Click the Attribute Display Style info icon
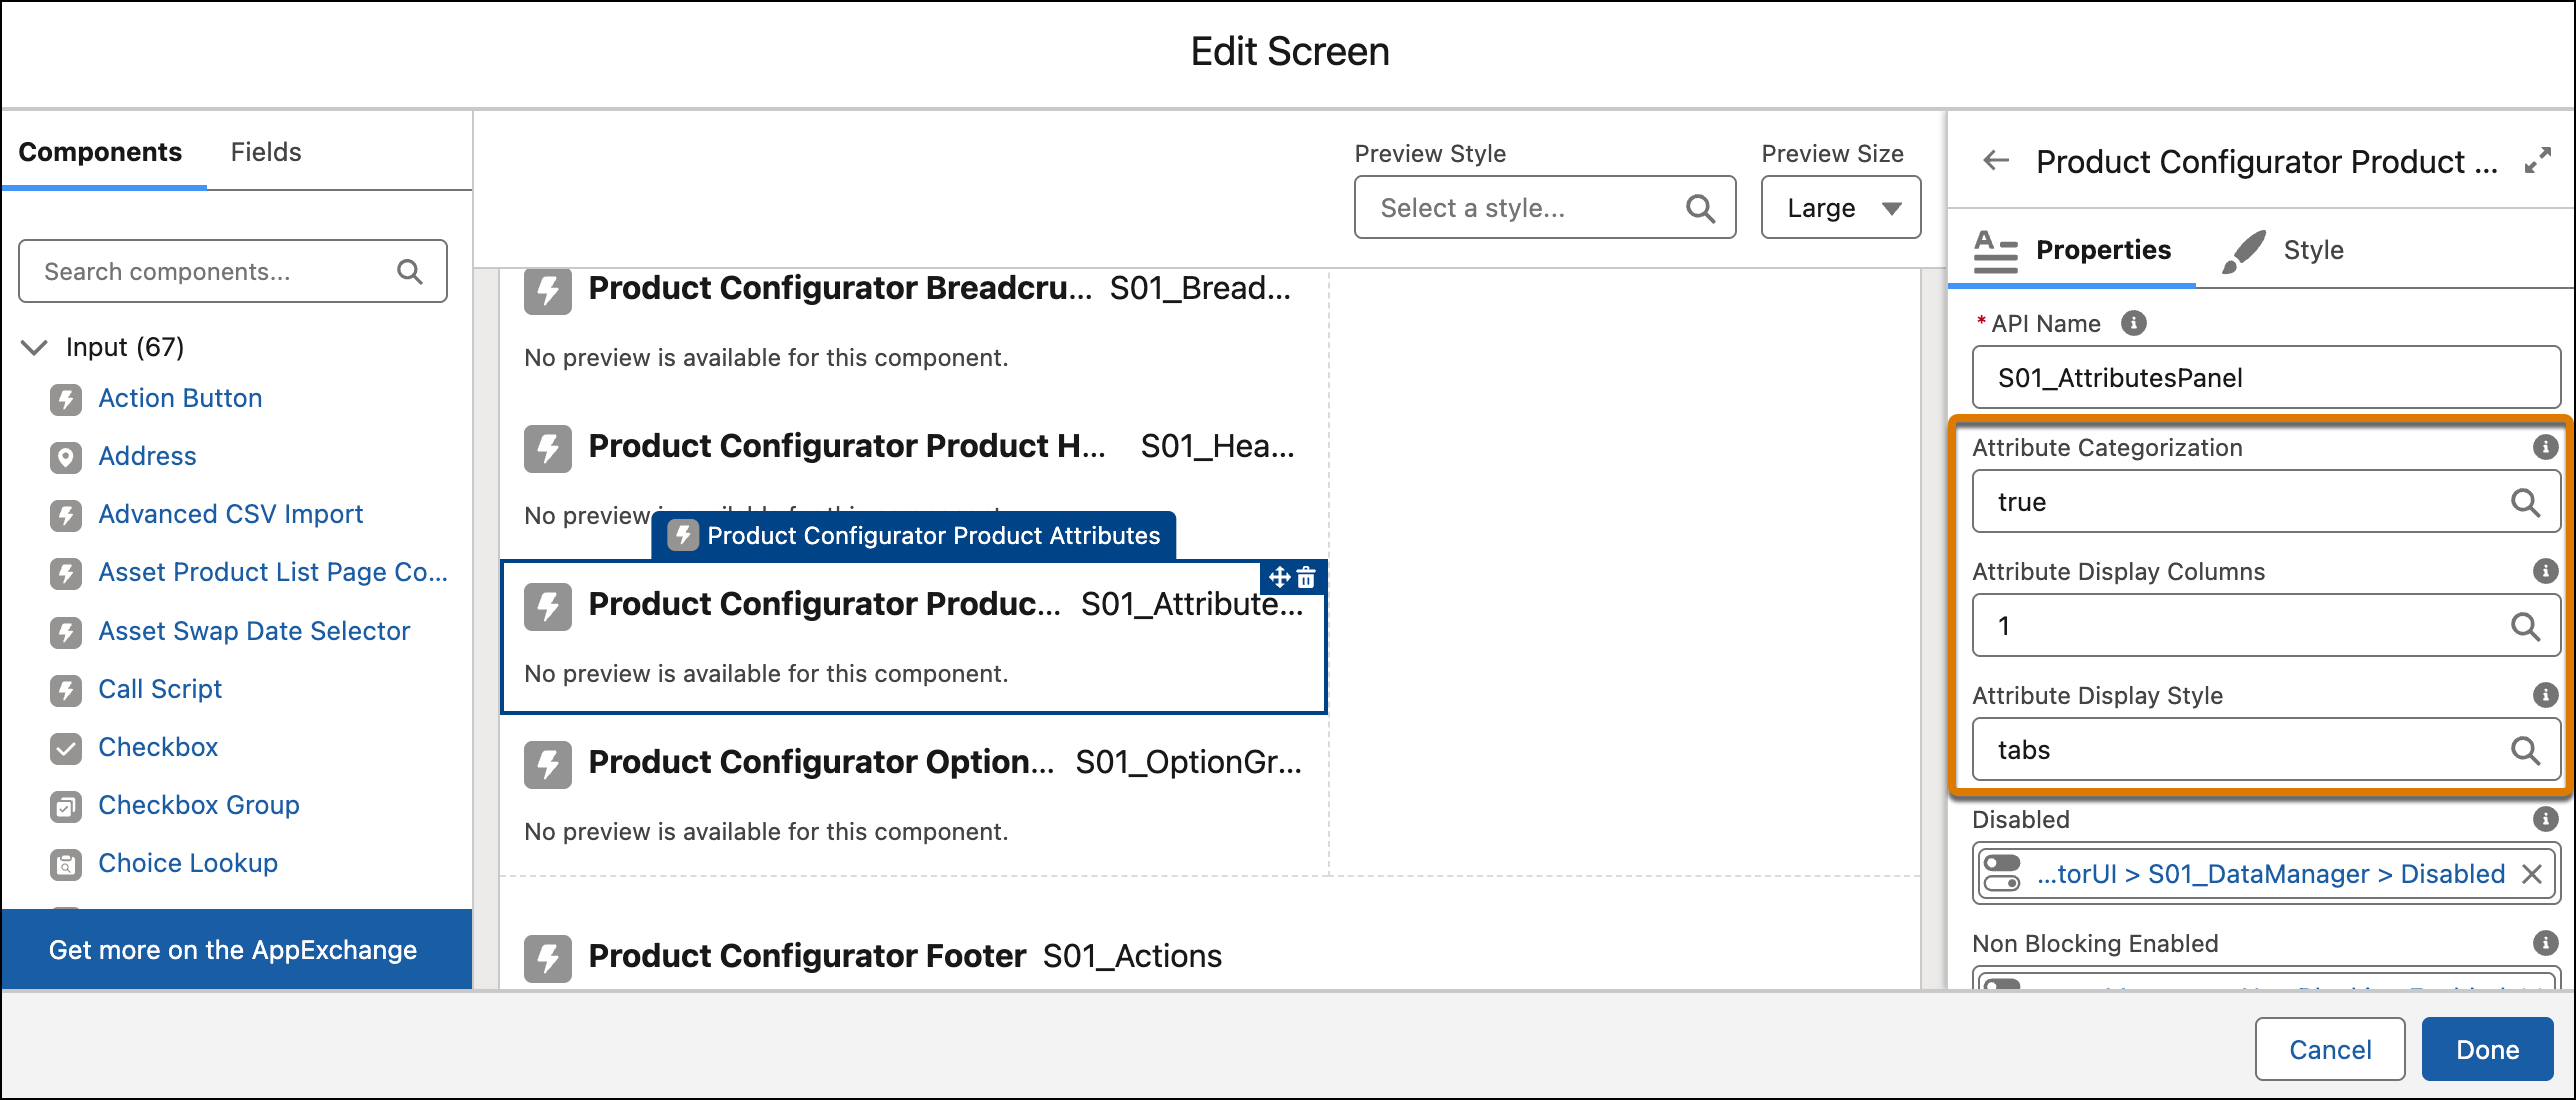Image resolution: width=2576 pixels, height=1100 pixels. [2545, 695]
